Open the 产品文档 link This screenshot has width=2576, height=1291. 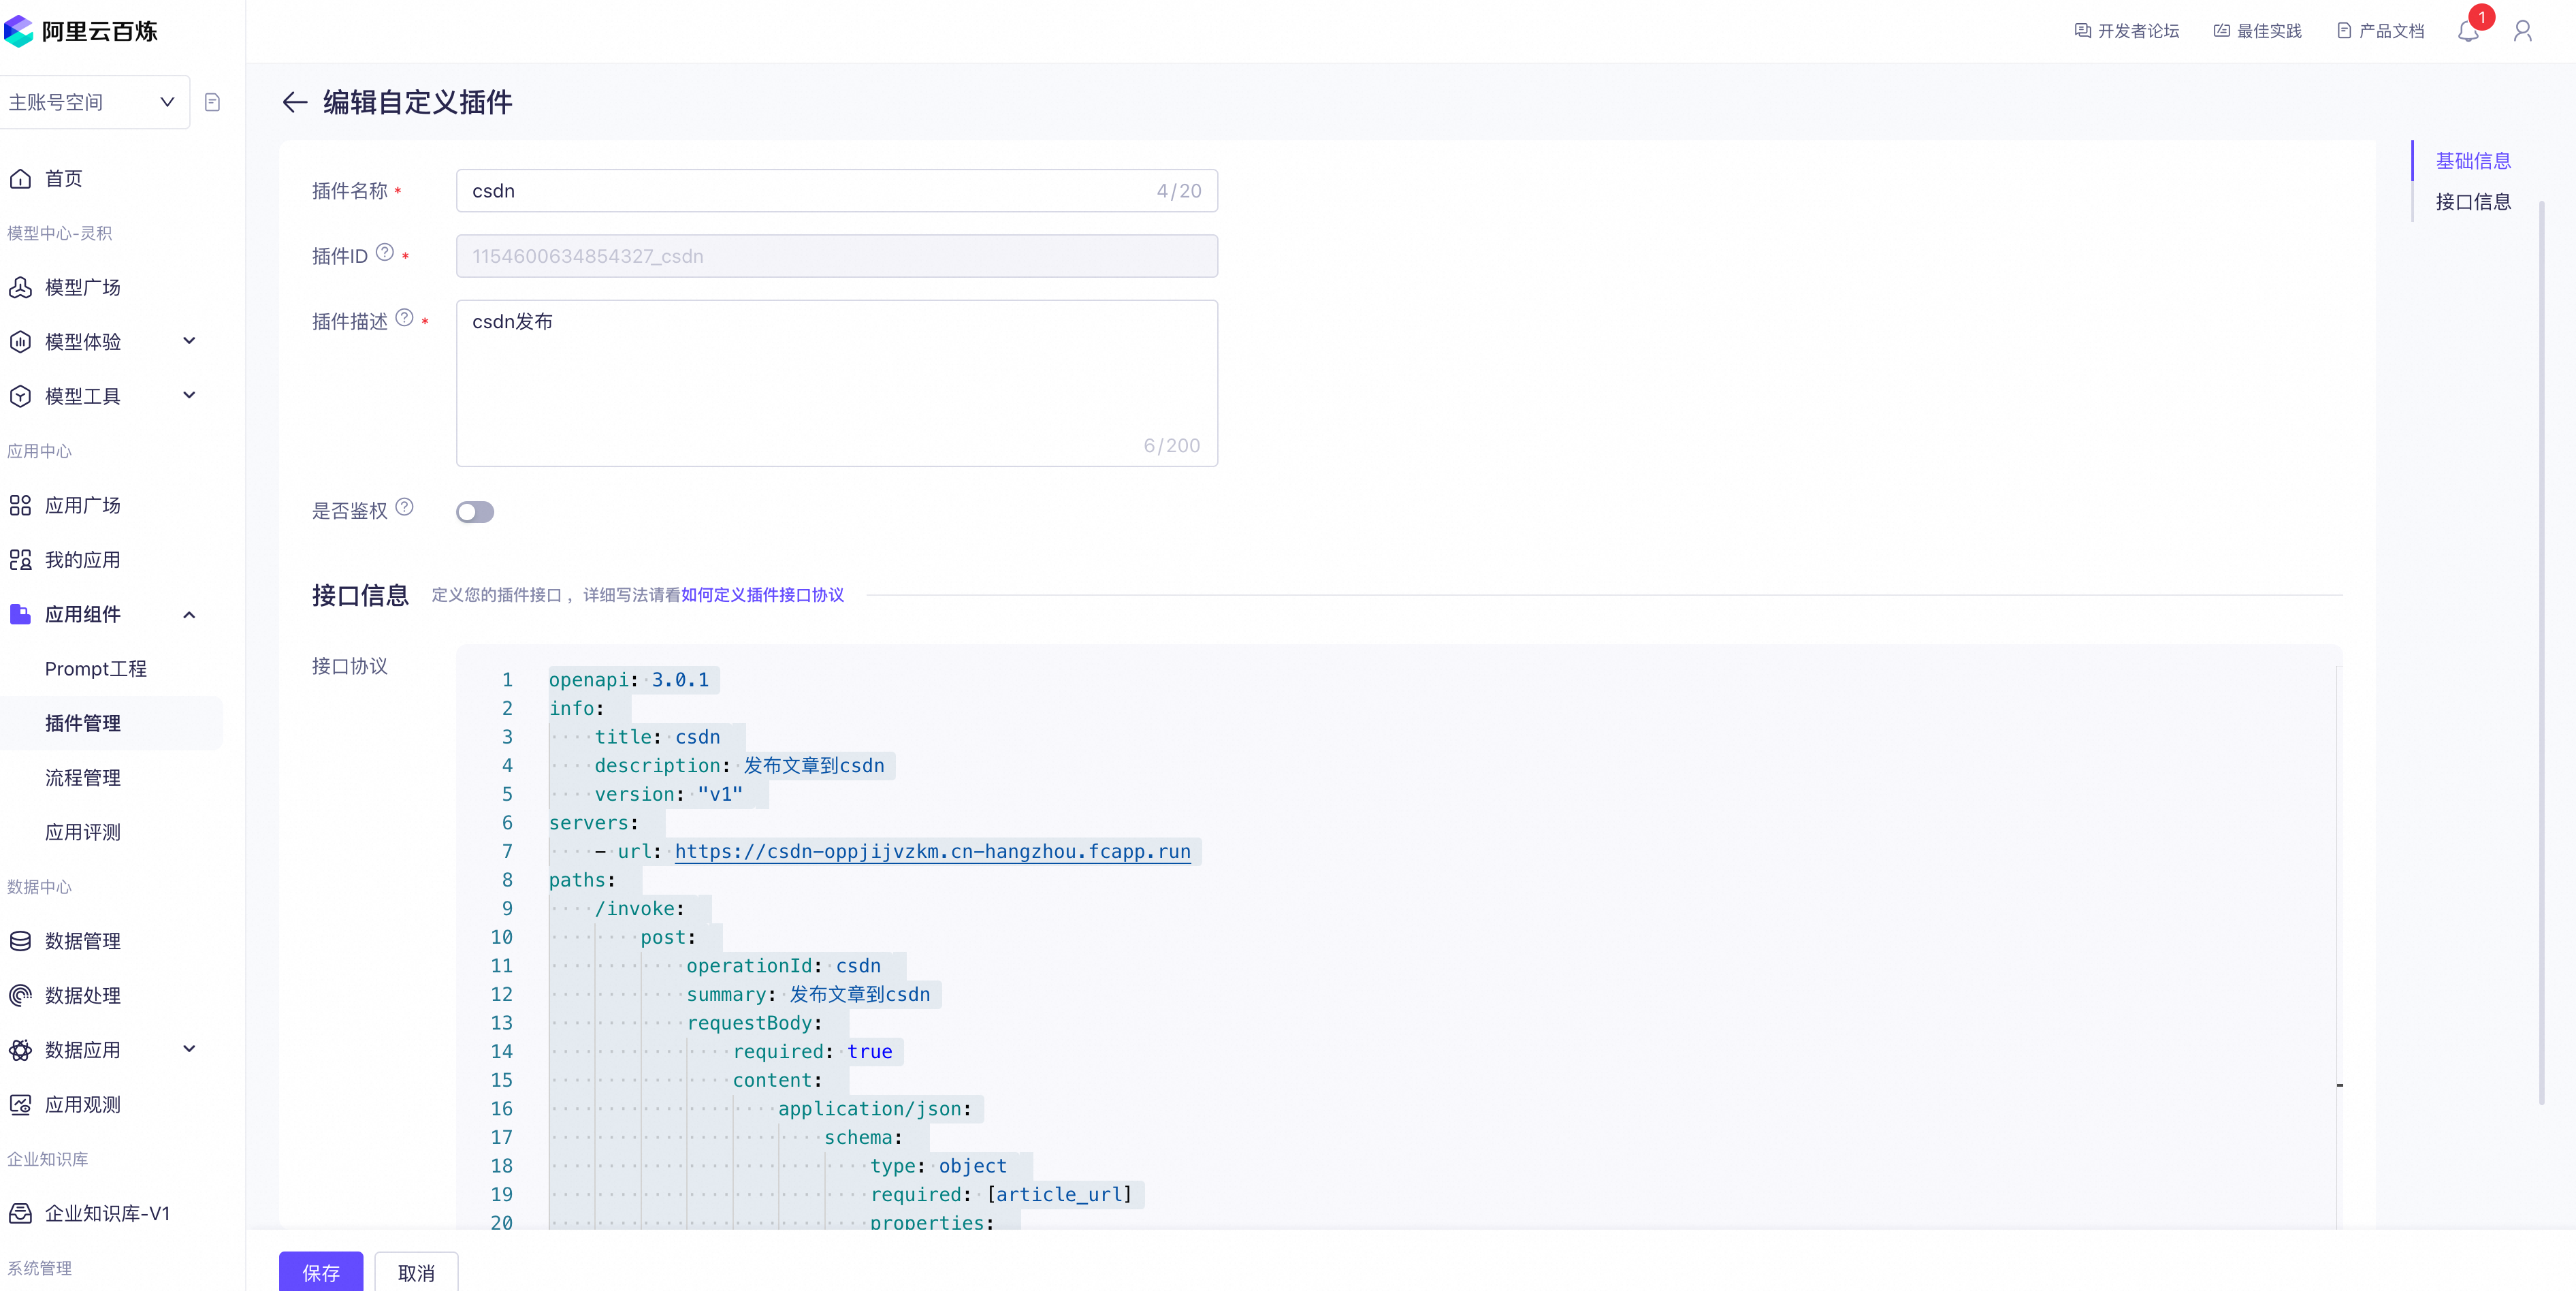2391,31
